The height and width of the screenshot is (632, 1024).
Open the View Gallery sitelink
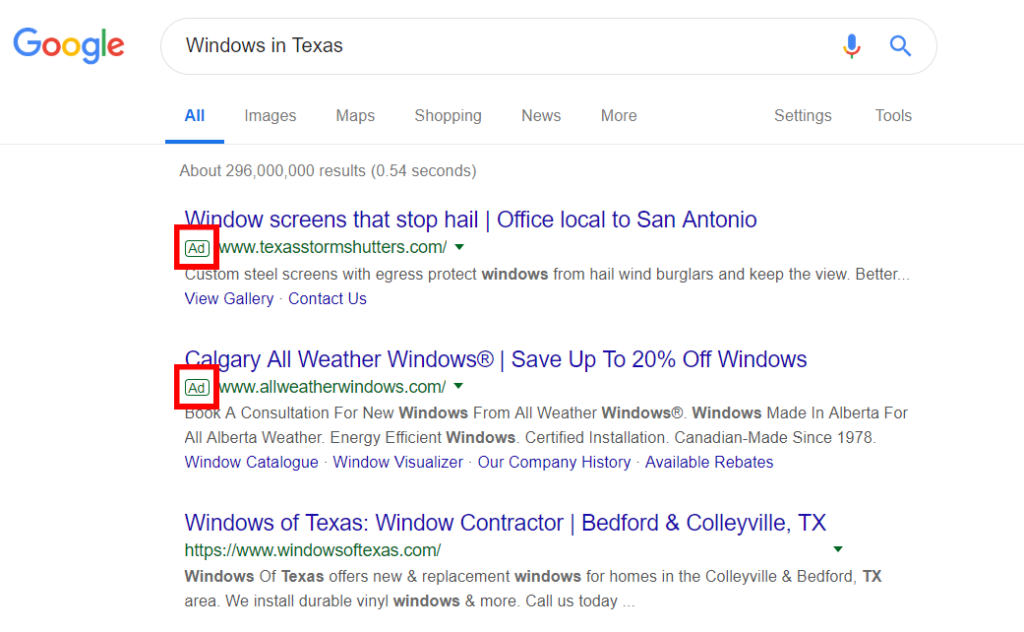coord(229,298)
